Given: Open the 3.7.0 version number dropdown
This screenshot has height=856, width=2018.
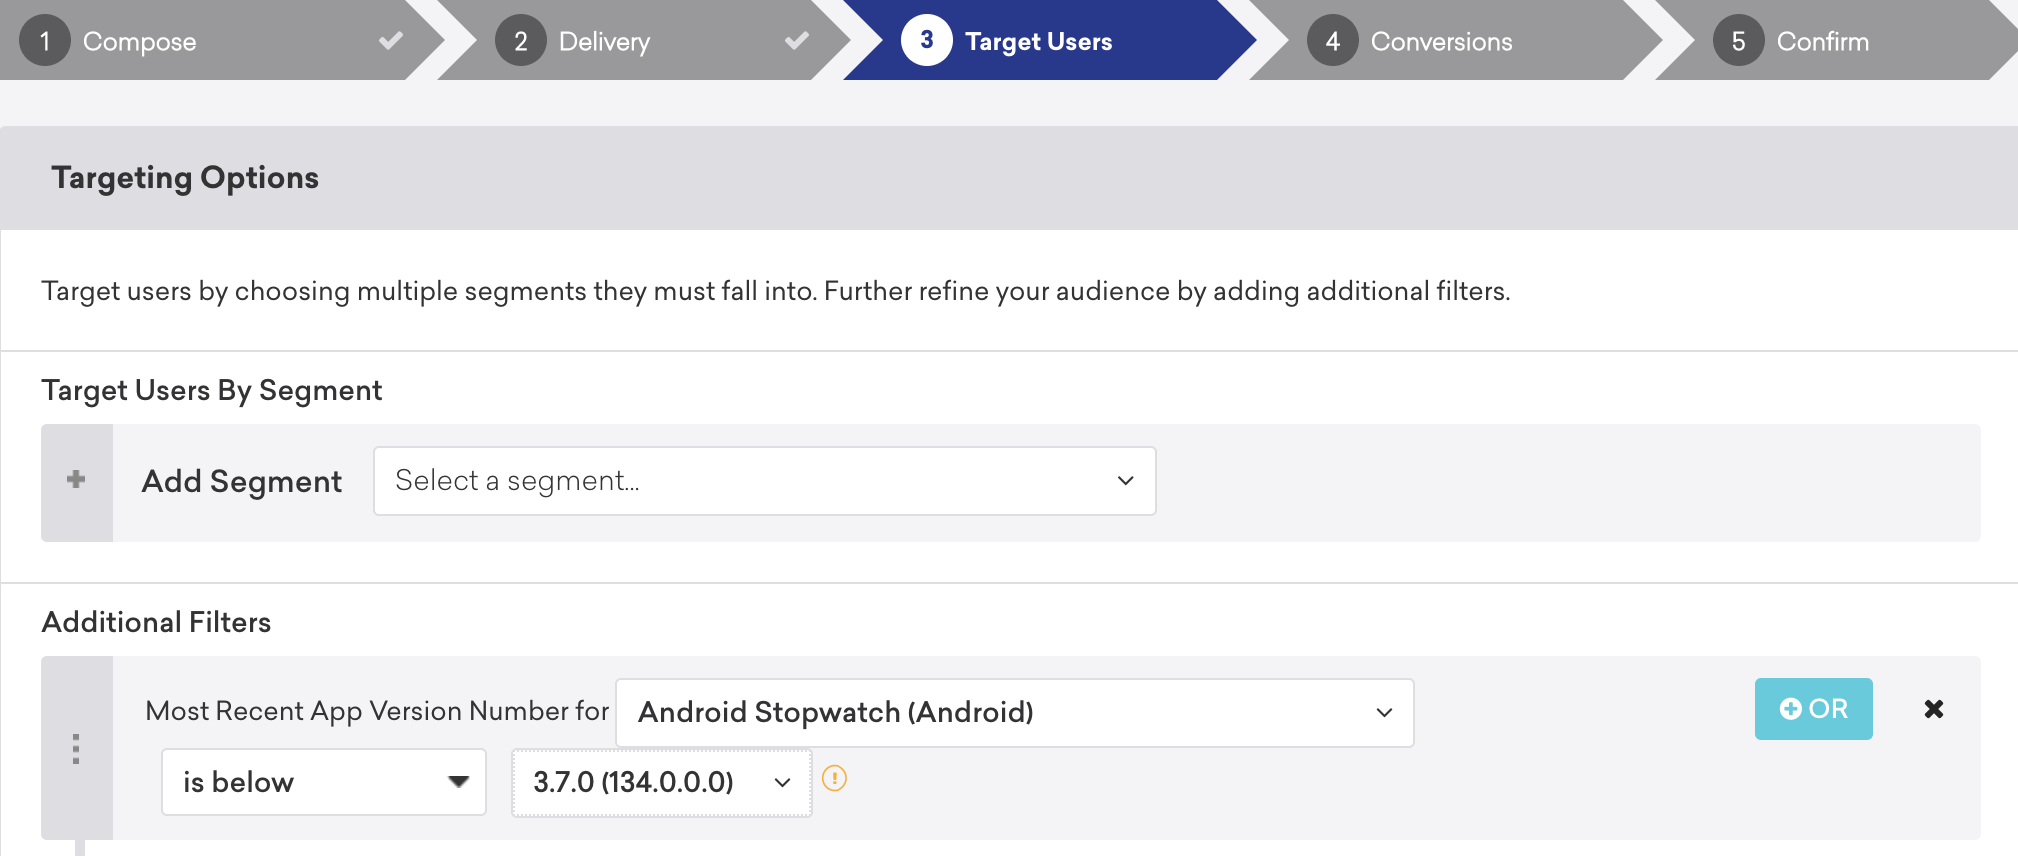Looking at the screenshot, I should [x=662, y=782].
